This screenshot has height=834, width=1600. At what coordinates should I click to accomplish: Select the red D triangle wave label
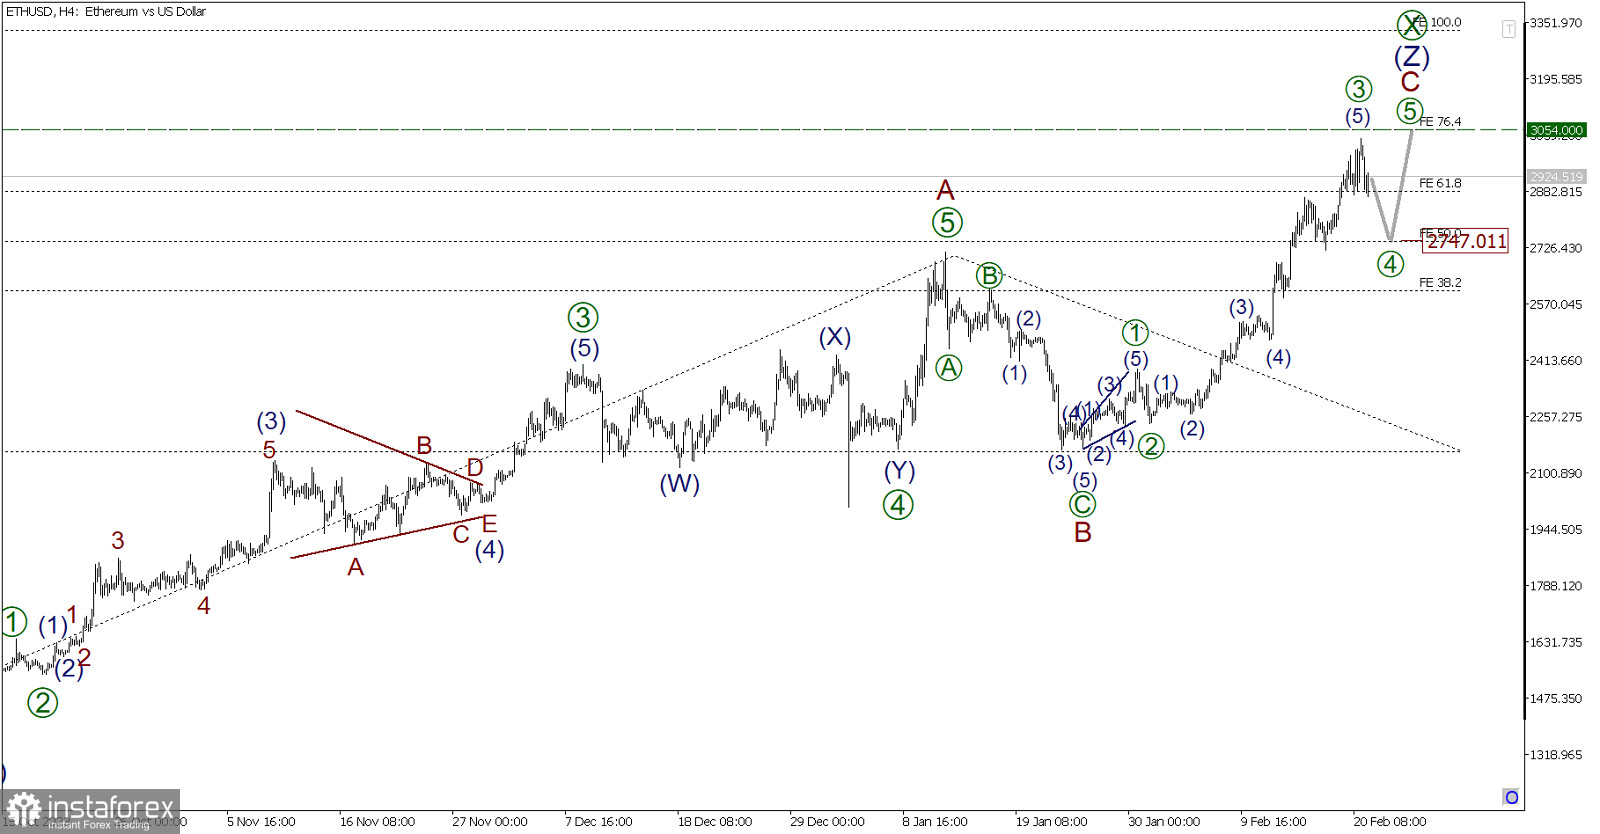pyautogui.click(x=475, y=467)
